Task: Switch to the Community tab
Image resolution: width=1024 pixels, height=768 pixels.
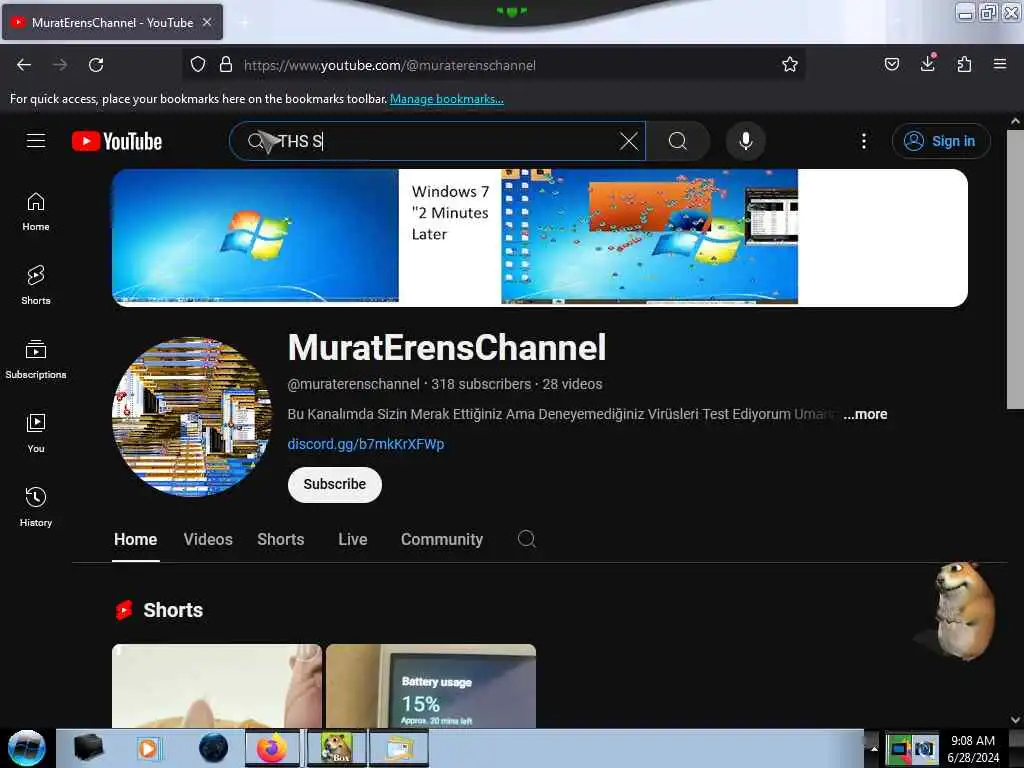Action: pyautogui.click(x=442, y=539)
